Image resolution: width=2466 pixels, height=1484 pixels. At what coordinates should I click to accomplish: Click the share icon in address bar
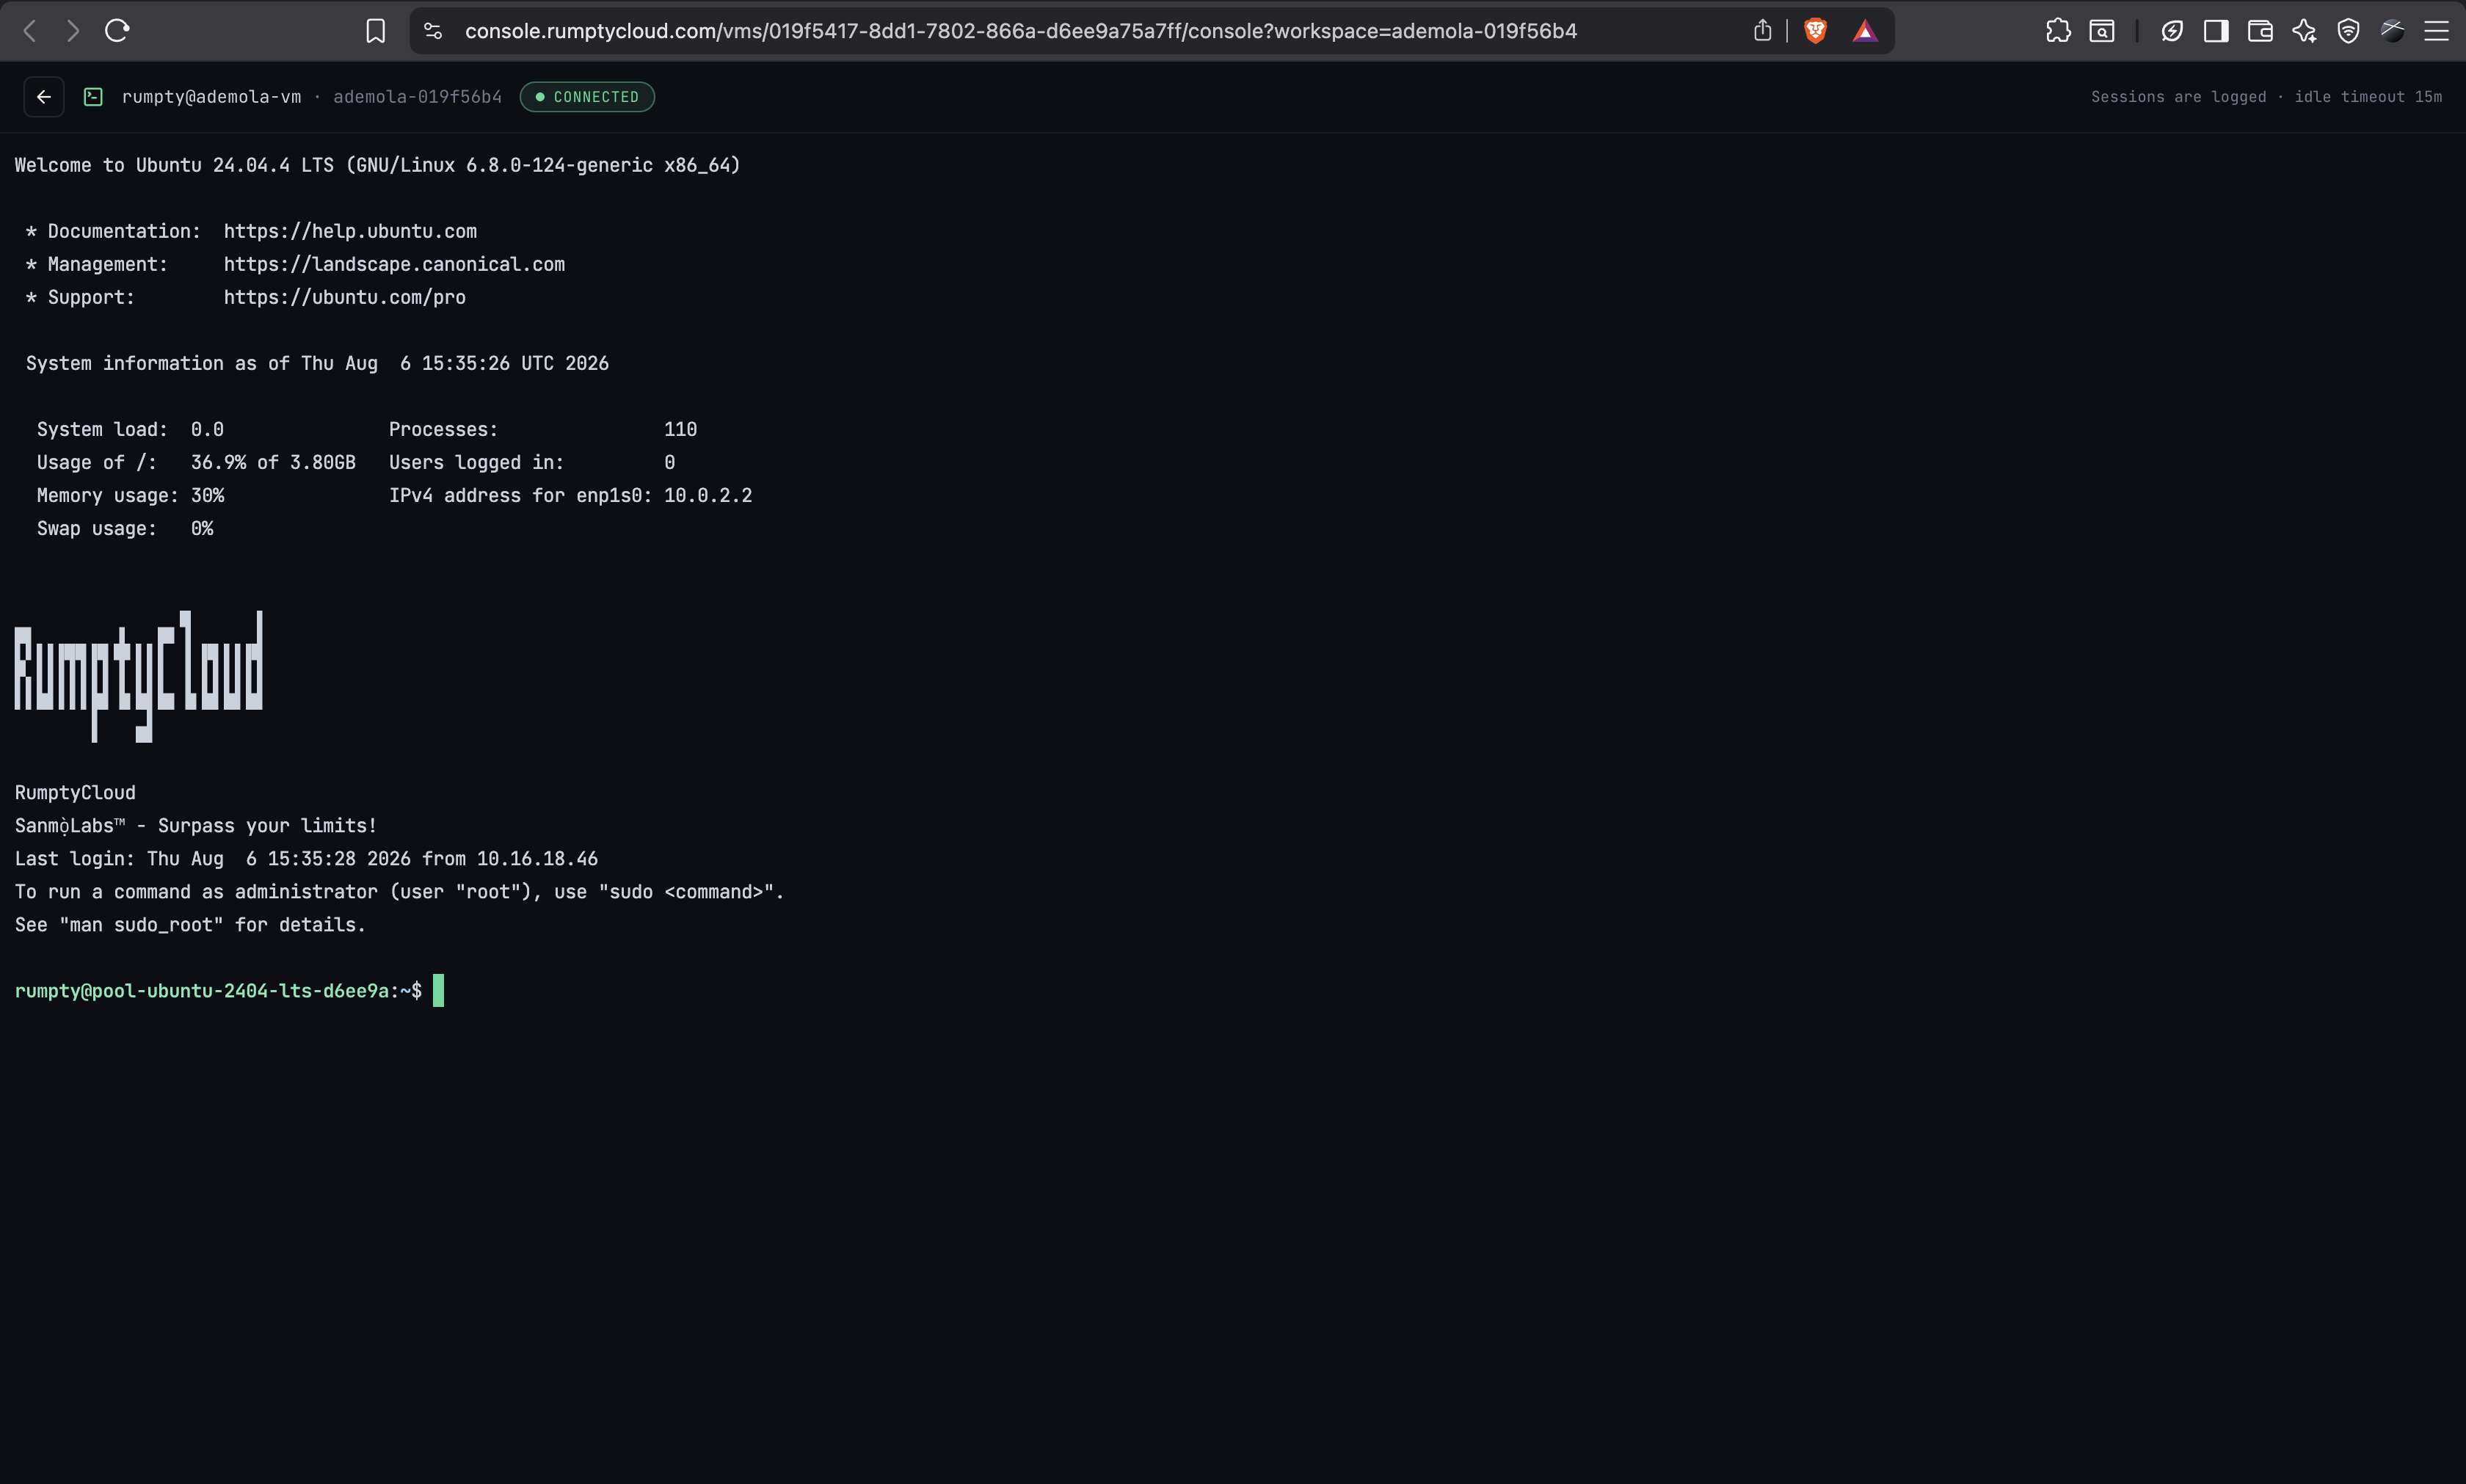tap(1763, 31)
